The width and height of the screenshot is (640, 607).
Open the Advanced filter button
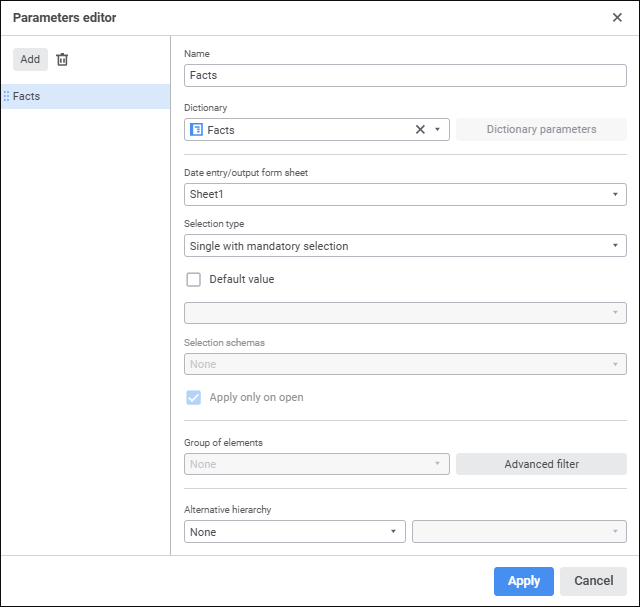[x=542, y=464]
